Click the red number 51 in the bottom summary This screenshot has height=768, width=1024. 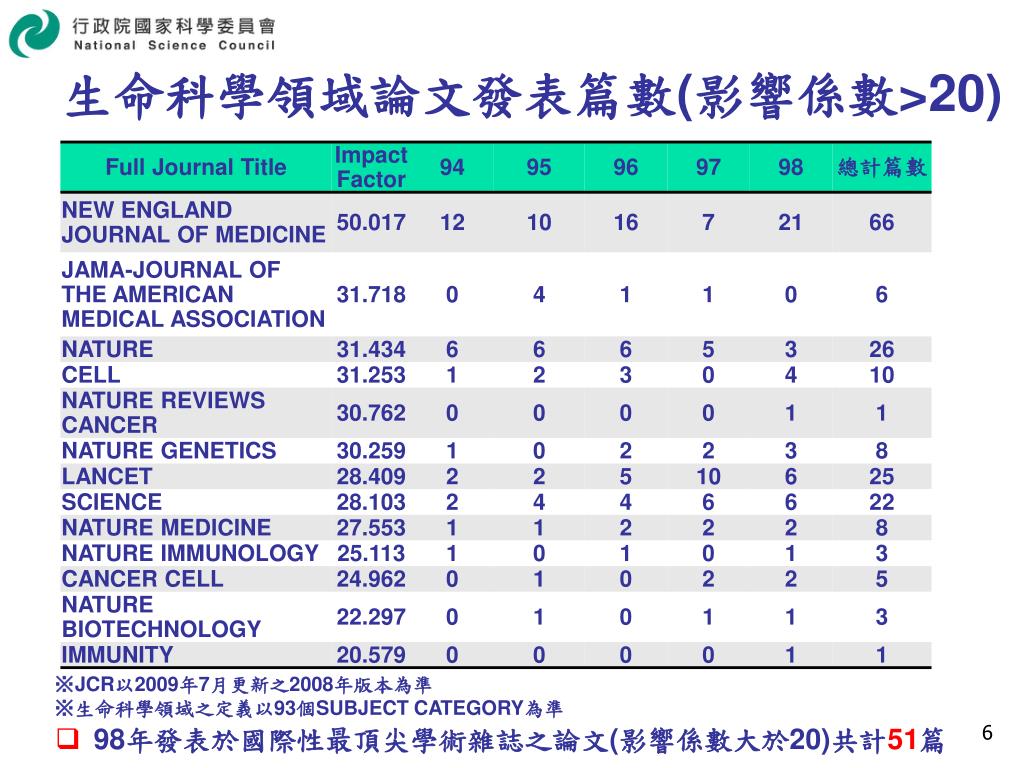[x=902, y=739]
